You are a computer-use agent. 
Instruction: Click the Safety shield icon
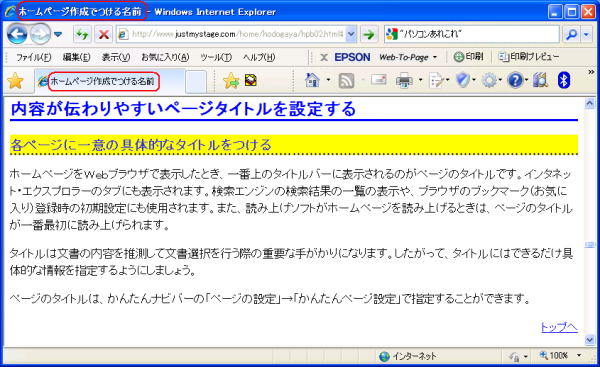click(x=462, y=80)
